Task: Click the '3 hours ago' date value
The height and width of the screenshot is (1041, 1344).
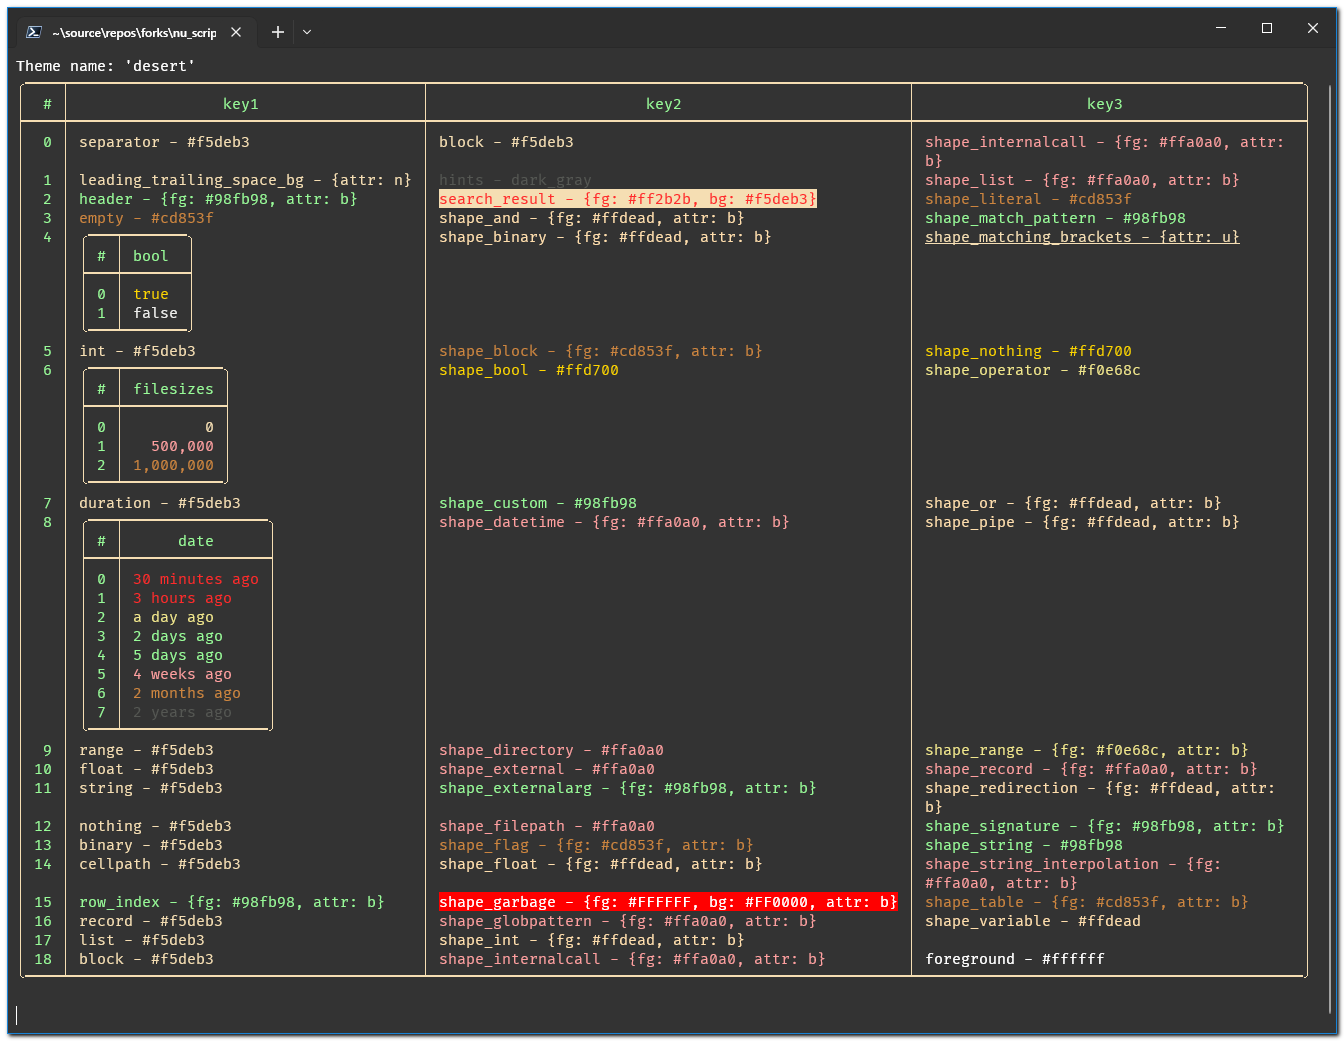Action: tap(182, 598)
